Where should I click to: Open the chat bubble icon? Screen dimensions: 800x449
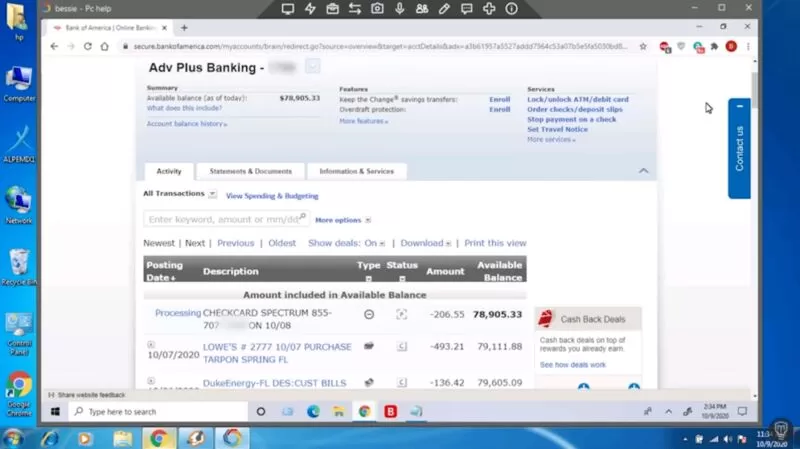(x=466, y=9)
